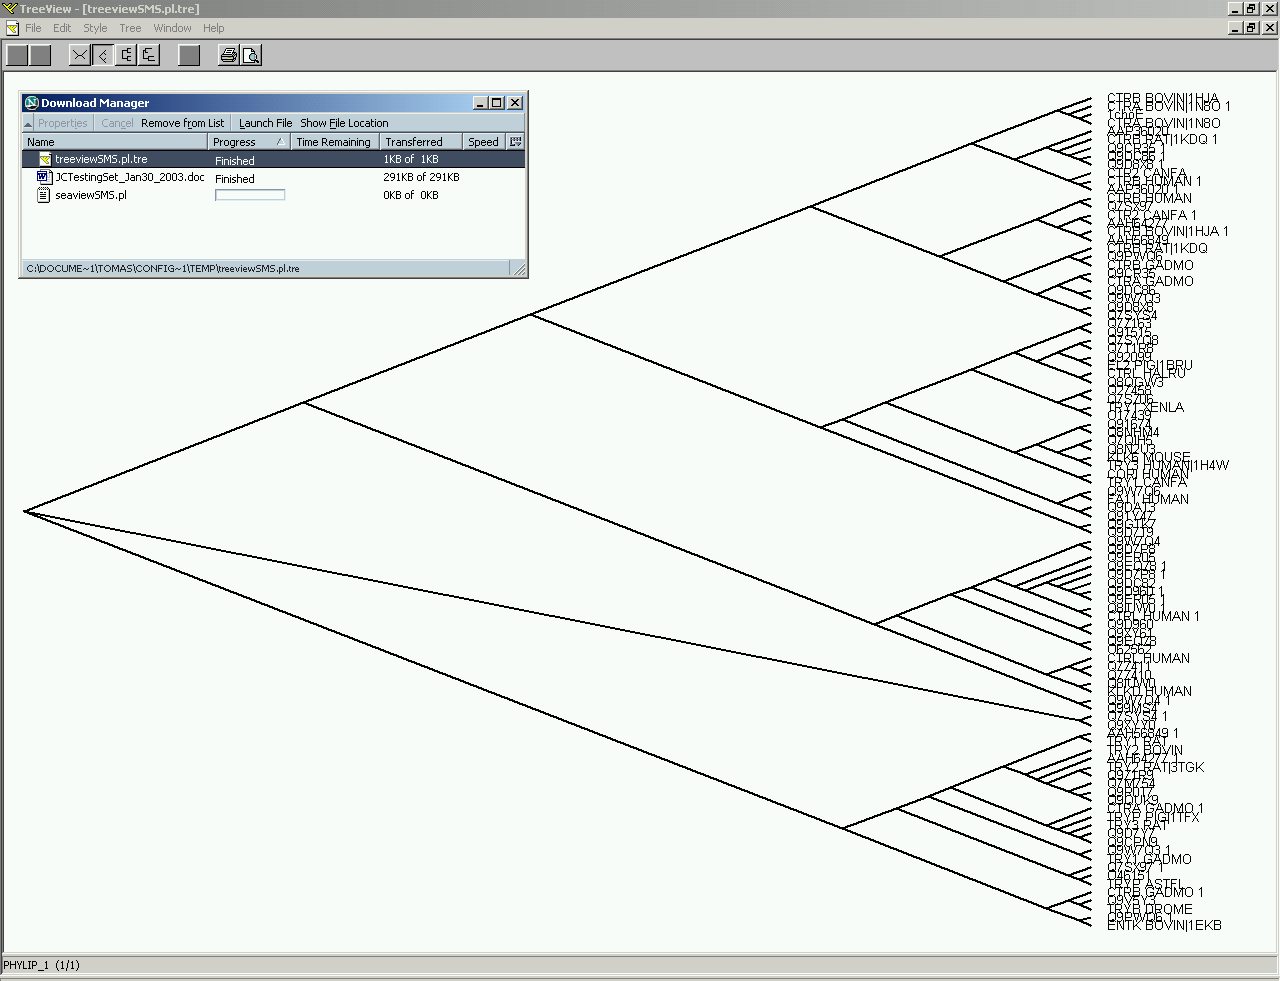Open Print Preview from the toolbar

pos(251,55)
